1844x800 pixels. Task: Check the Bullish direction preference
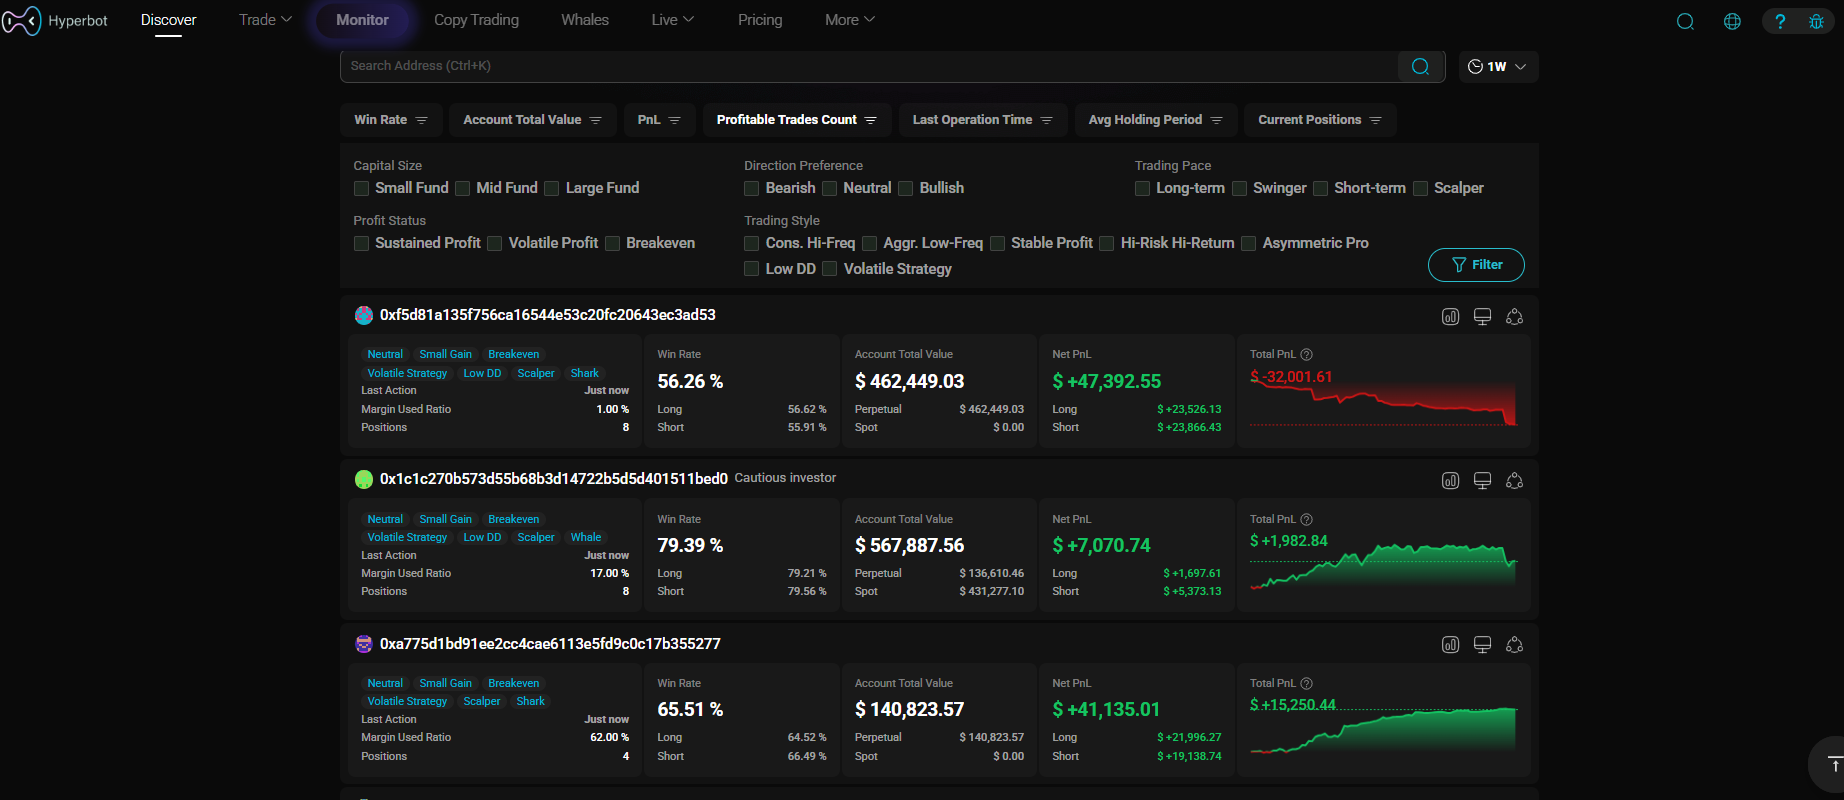[906, 188]
